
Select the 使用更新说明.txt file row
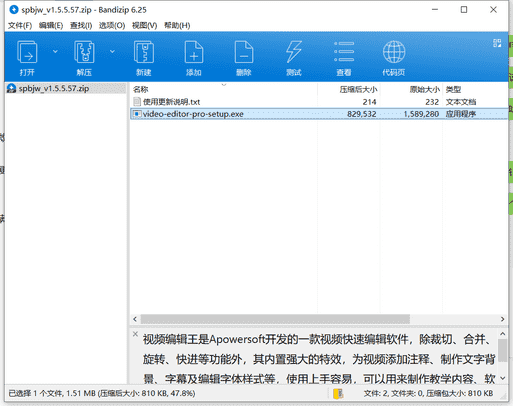319,102
